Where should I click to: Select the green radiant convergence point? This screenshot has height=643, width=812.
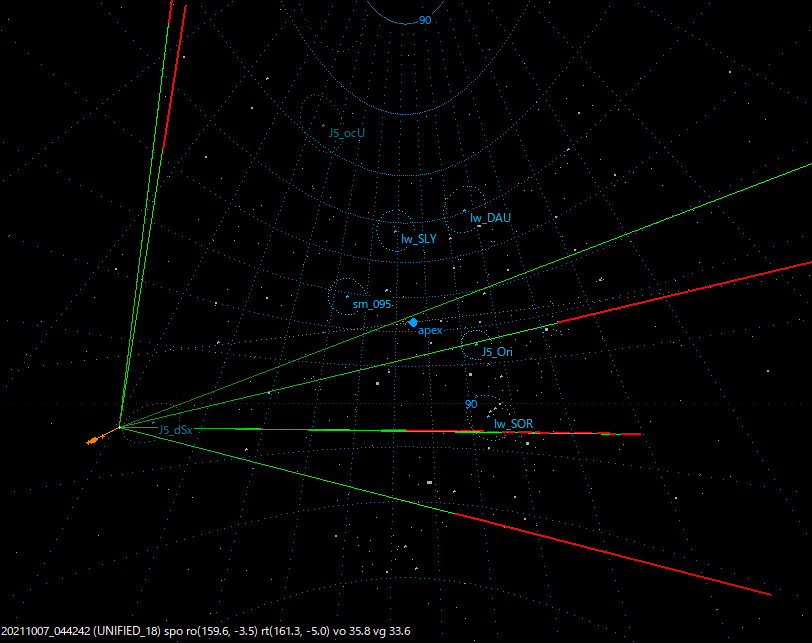119,426
